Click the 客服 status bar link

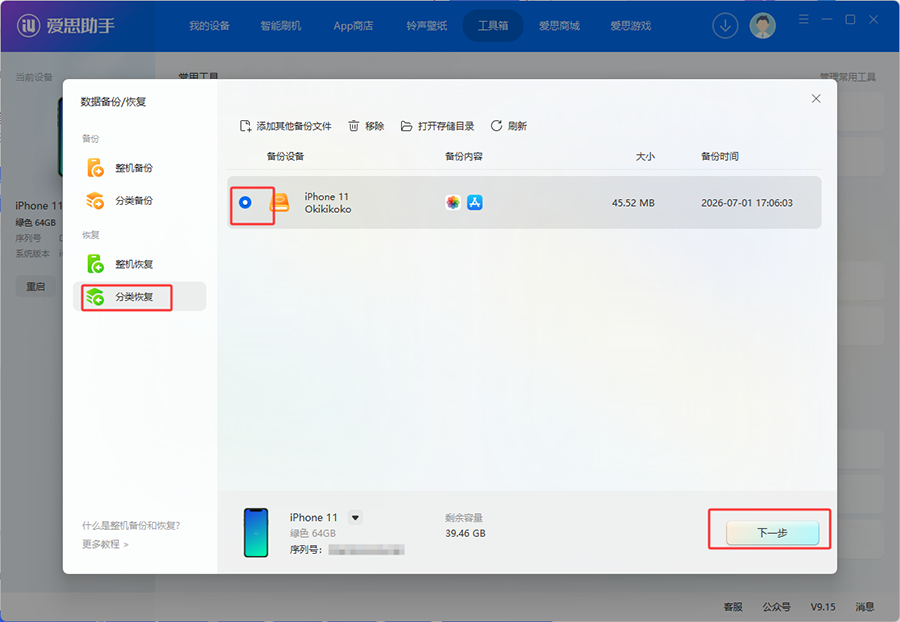coord(733,607)
